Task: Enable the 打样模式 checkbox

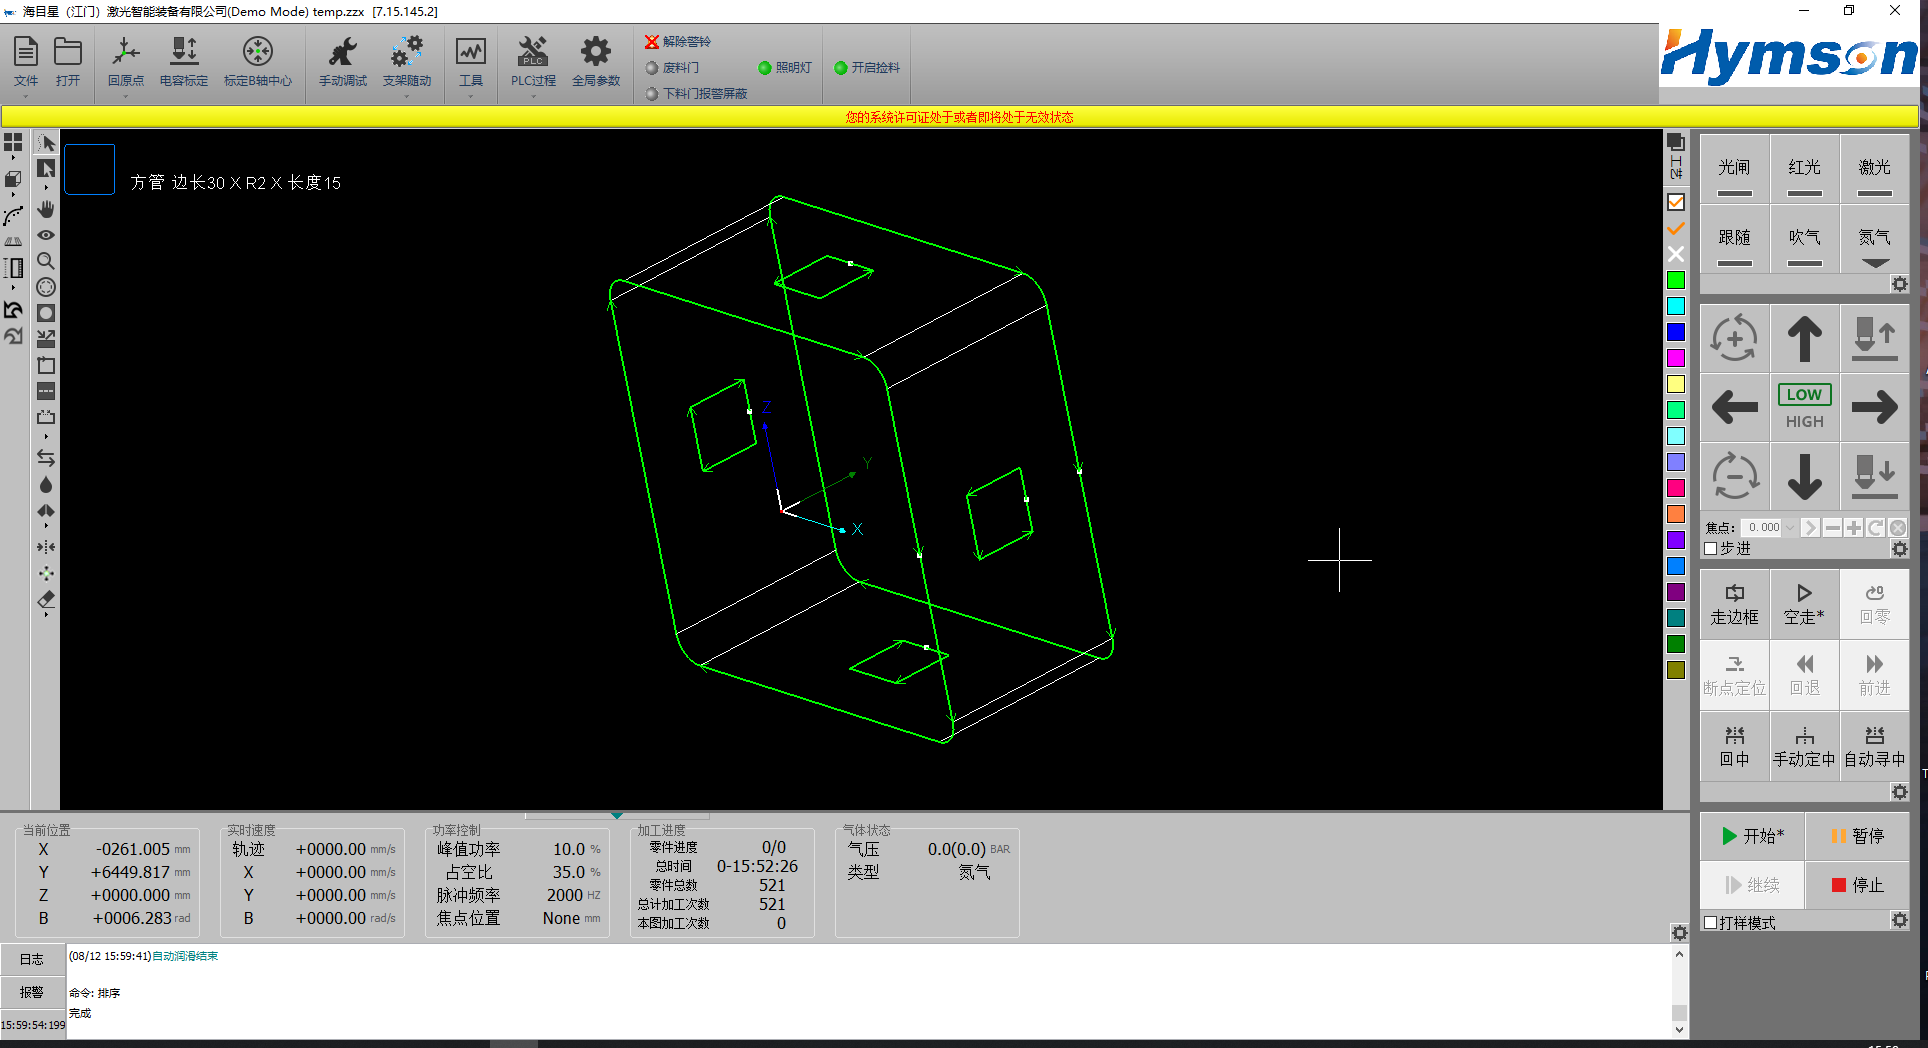Action: coord(1711,923)
